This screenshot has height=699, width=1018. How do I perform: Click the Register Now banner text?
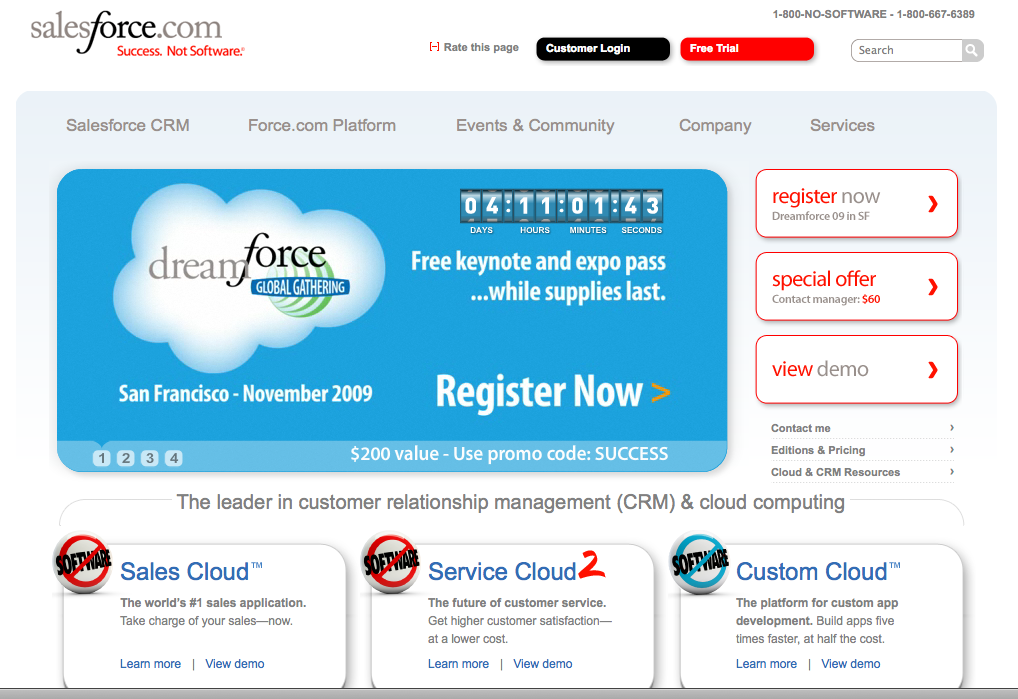coord(539,392)
